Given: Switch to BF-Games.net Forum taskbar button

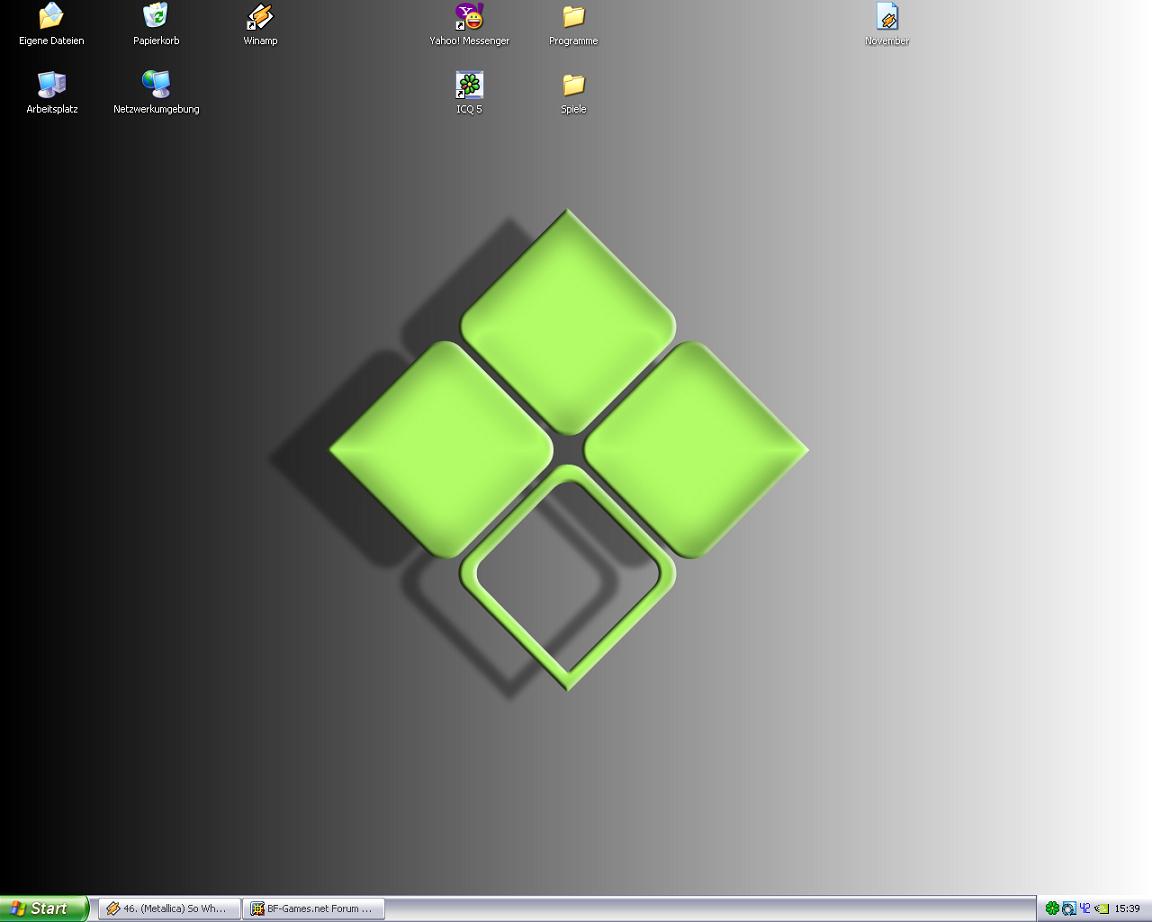Looking at the screenshot, I should pos(314,909).
